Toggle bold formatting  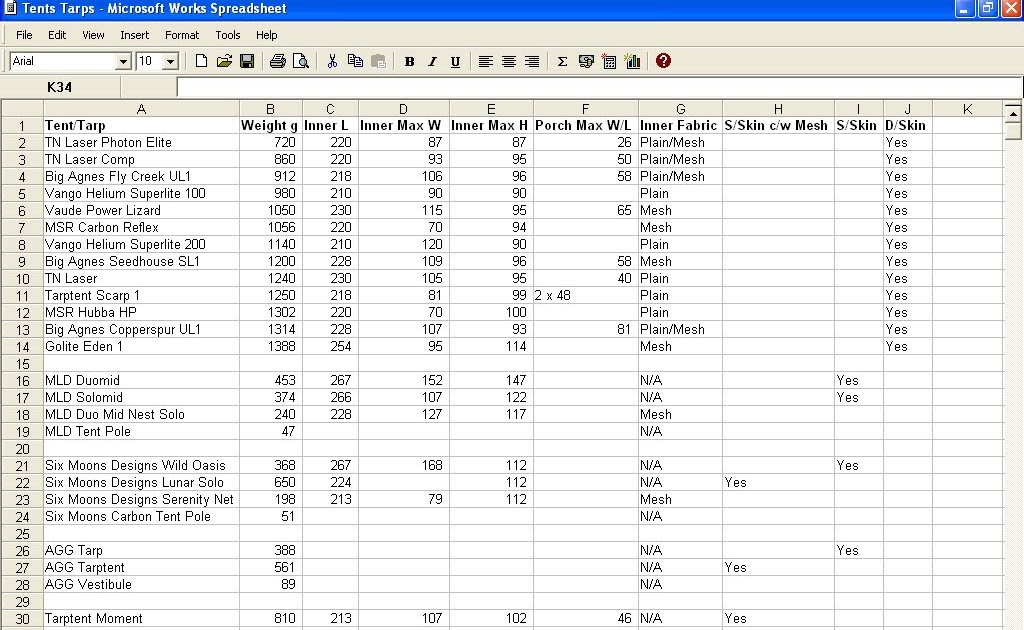[x=409, y=61]
